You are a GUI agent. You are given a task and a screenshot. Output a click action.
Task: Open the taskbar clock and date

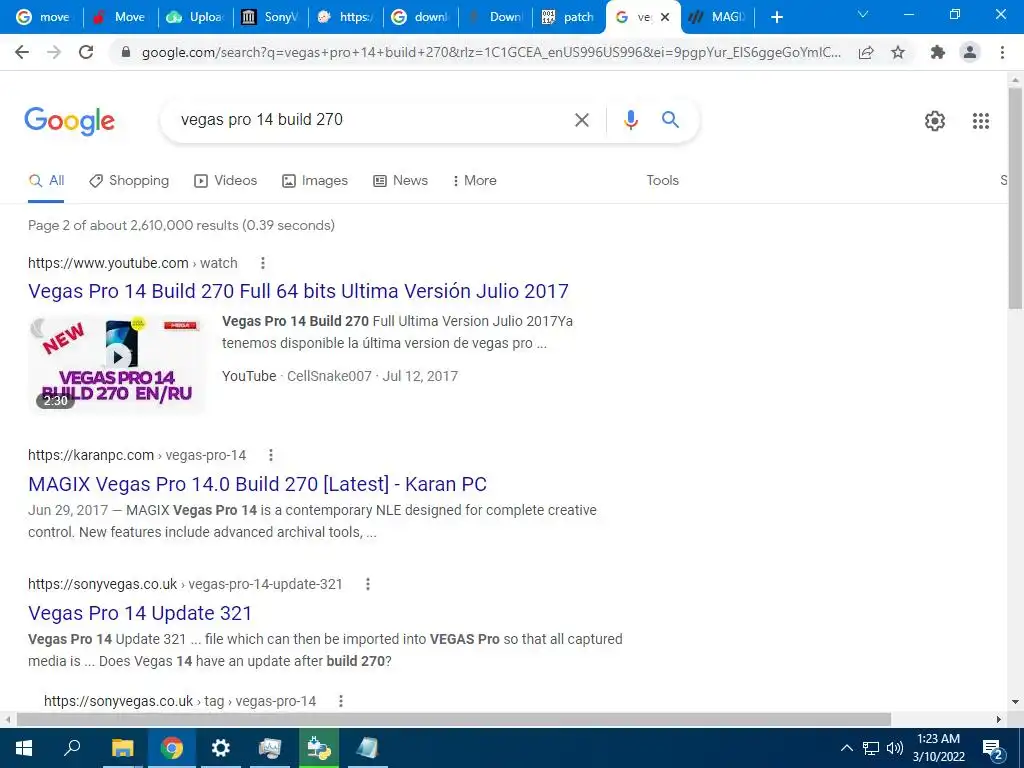938,748
